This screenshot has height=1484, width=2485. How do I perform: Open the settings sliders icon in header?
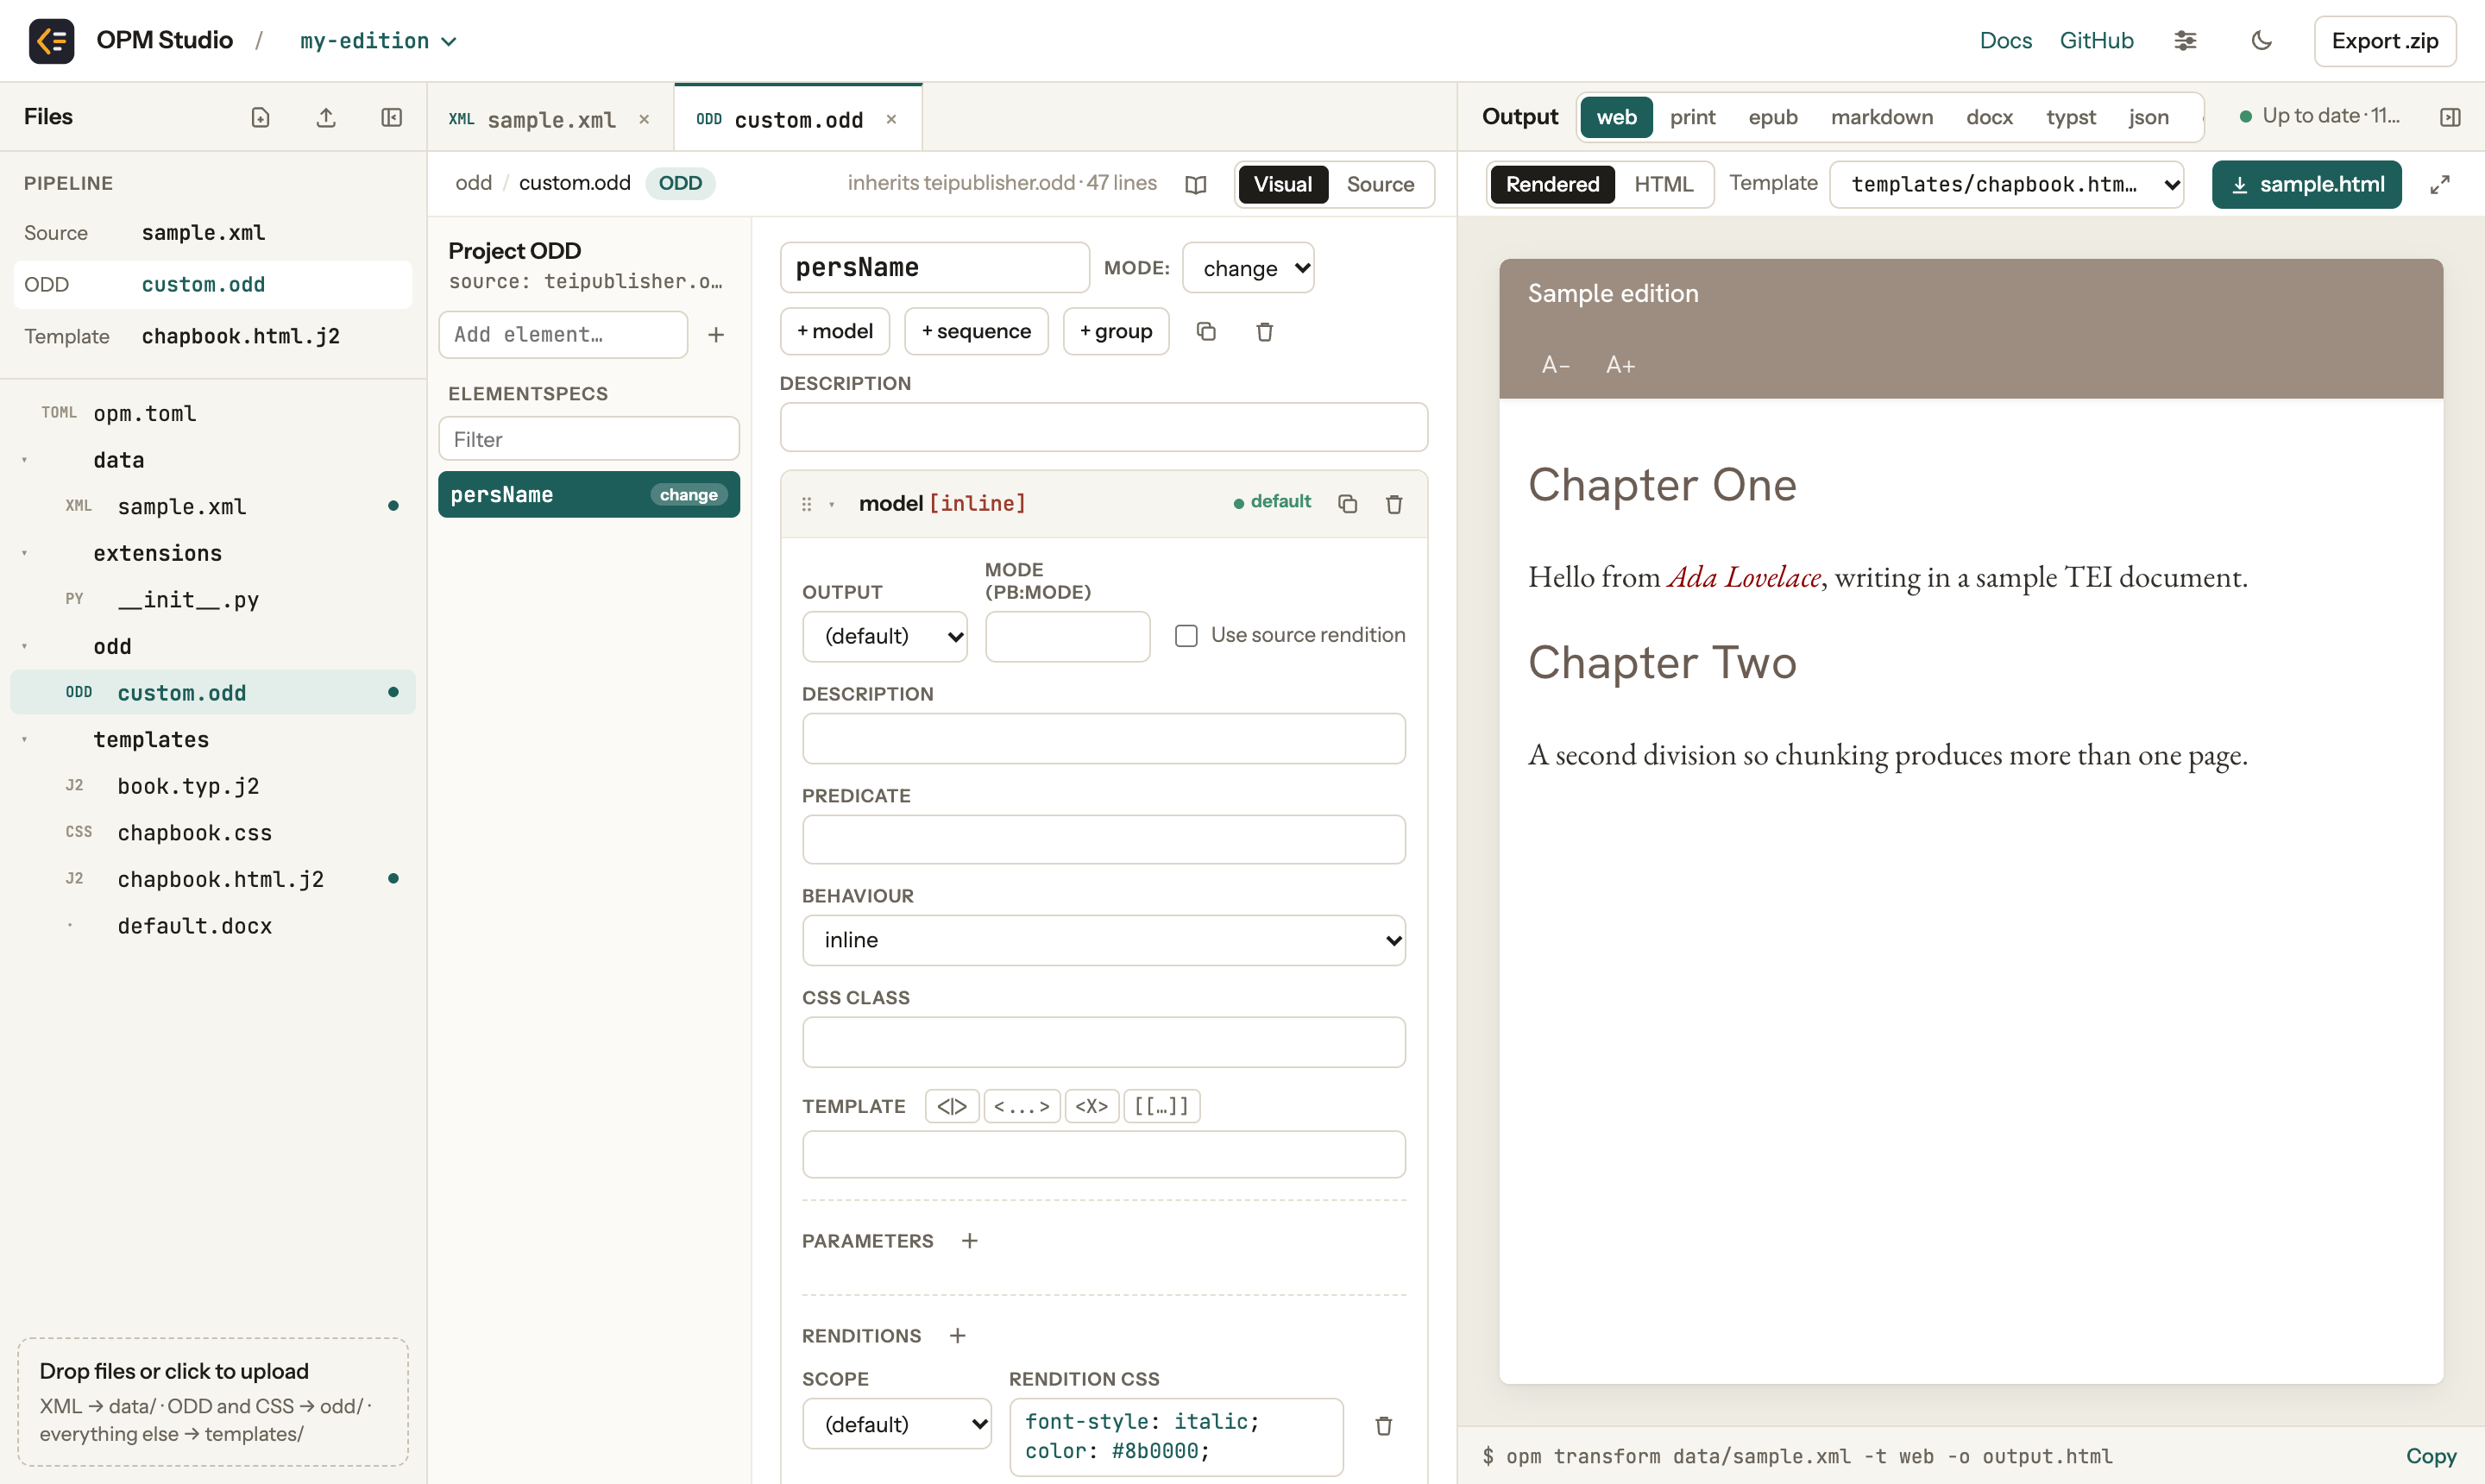(x=2185, y=41)
